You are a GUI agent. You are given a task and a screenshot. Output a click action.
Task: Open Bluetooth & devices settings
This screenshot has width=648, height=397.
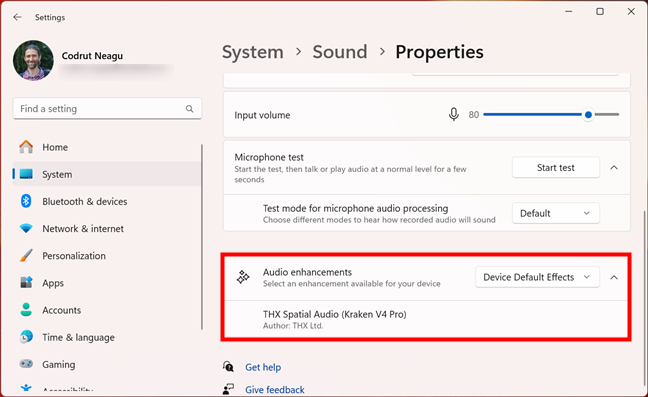click(106, 202)
